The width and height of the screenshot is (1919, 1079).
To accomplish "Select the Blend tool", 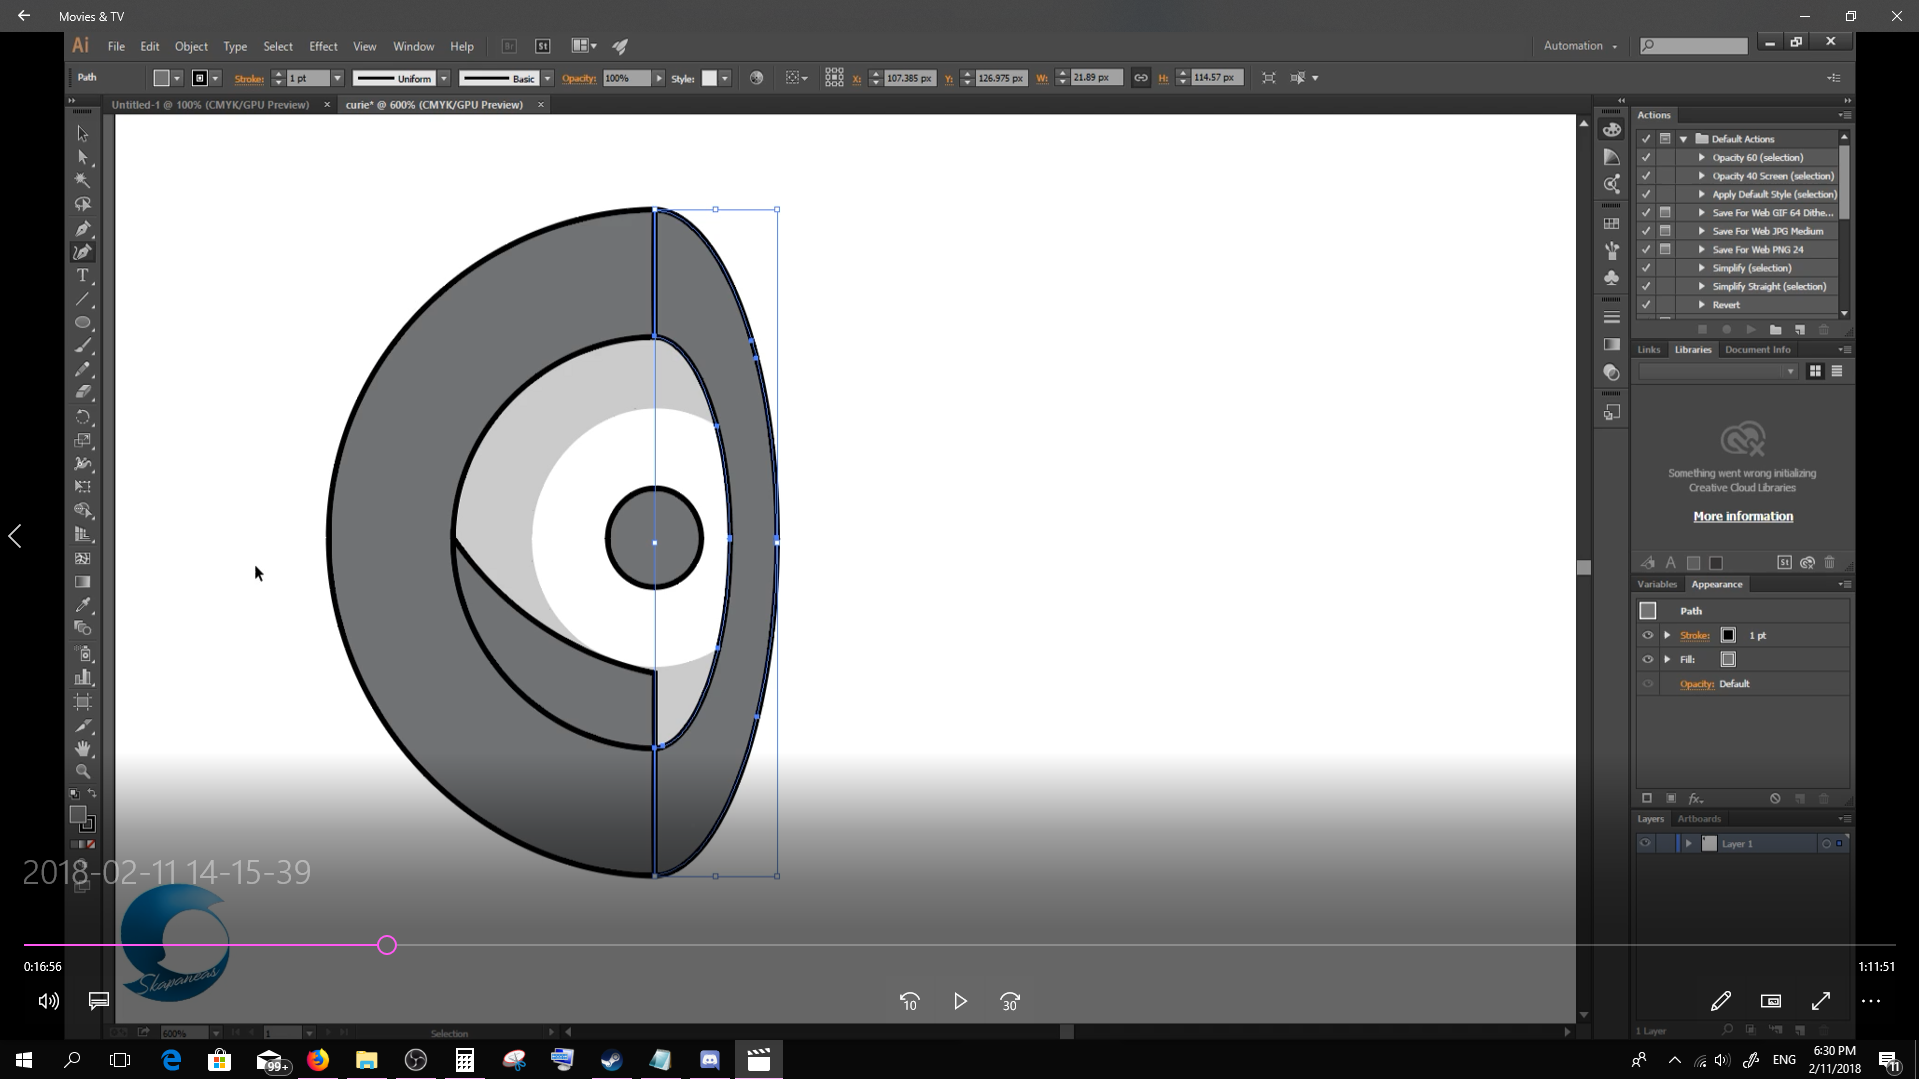I will 83,629.
